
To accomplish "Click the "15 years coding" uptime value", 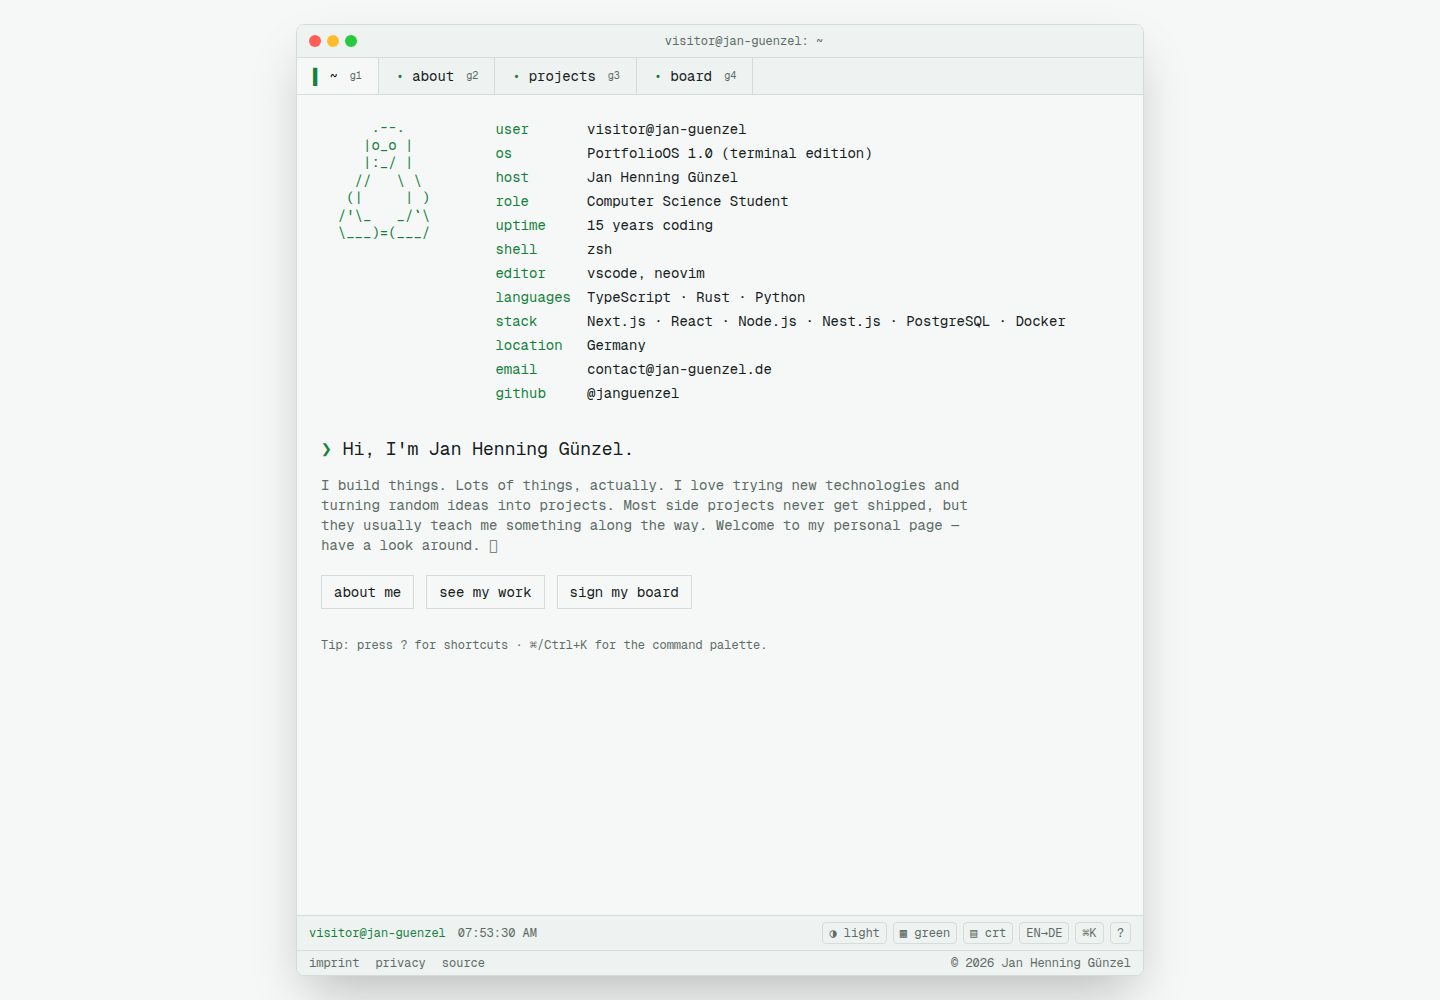I will coord(650,225).
